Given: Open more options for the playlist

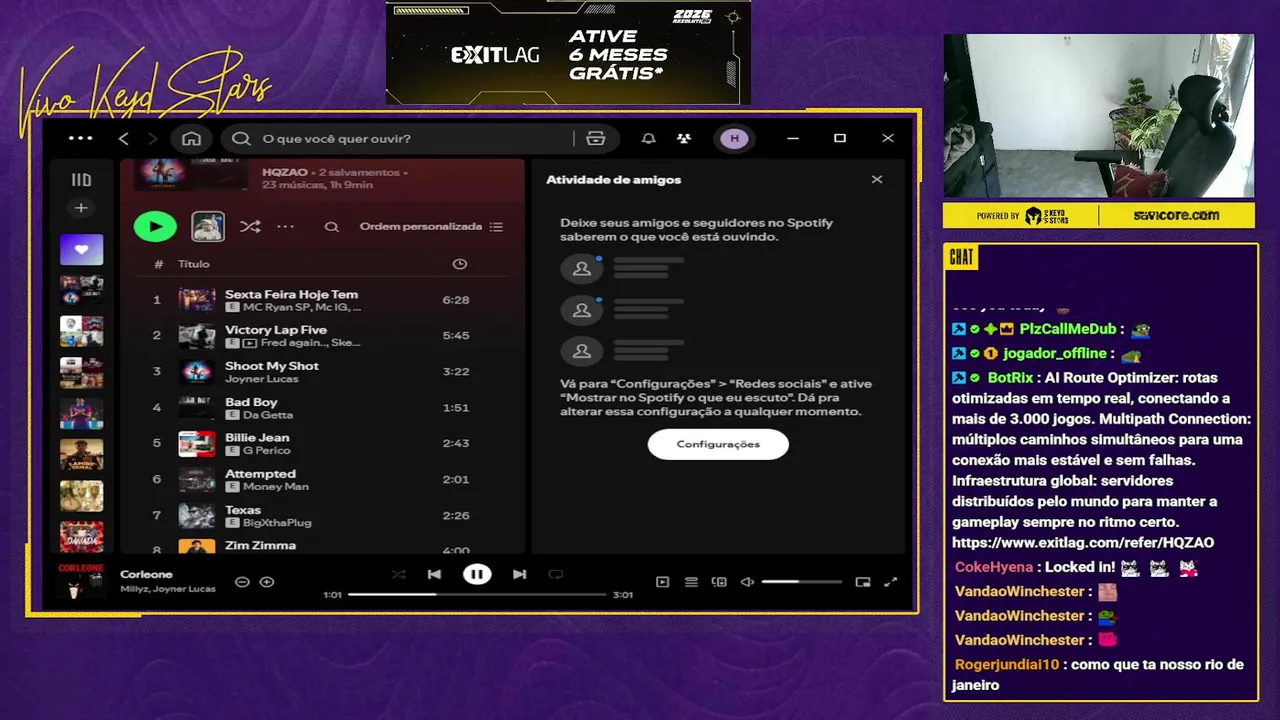Looking at the screenshot, I should pos(286,226).
